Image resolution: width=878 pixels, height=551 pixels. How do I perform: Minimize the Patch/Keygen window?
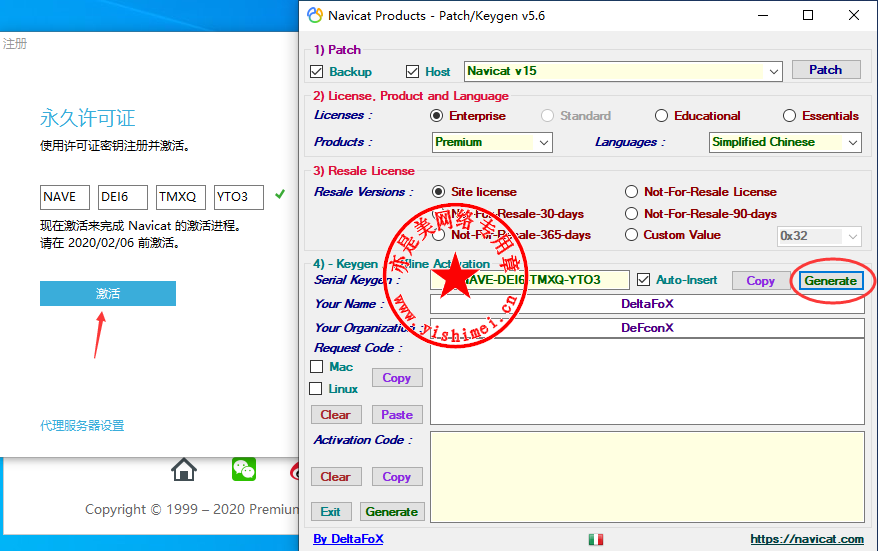(763, 15)
